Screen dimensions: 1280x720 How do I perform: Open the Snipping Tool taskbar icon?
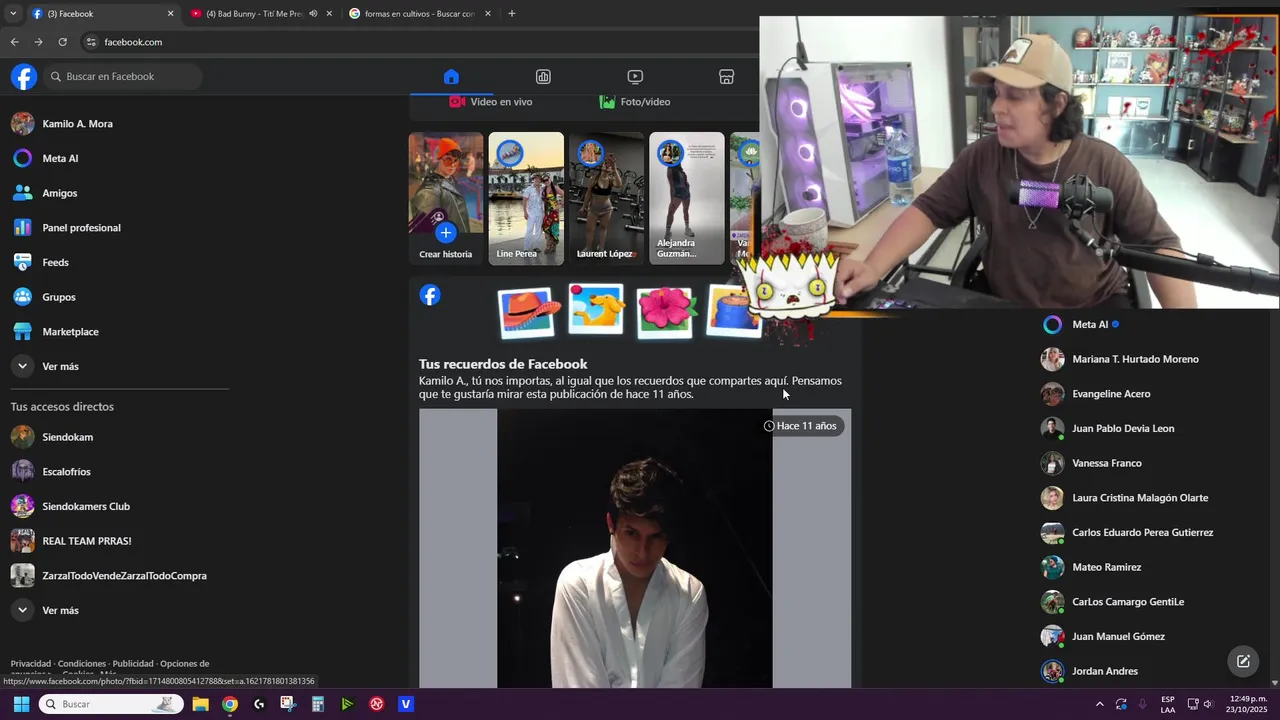(x=288, y=704)
